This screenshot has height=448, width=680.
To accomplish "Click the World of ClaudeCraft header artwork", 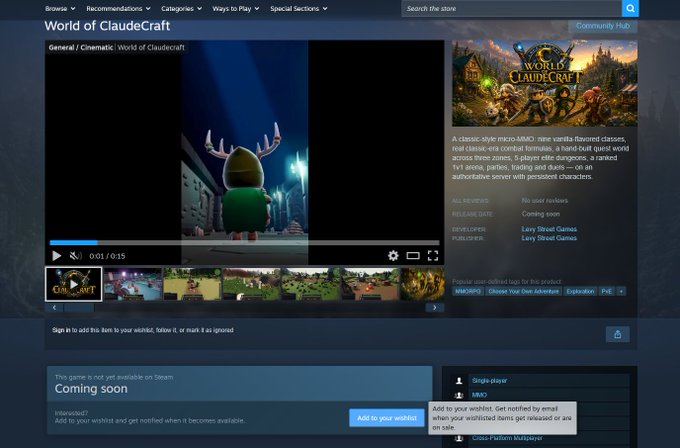I will click(545, 83).
